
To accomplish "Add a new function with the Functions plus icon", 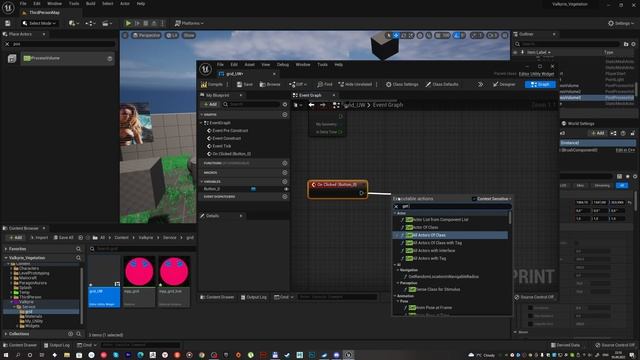I will 285,163.
